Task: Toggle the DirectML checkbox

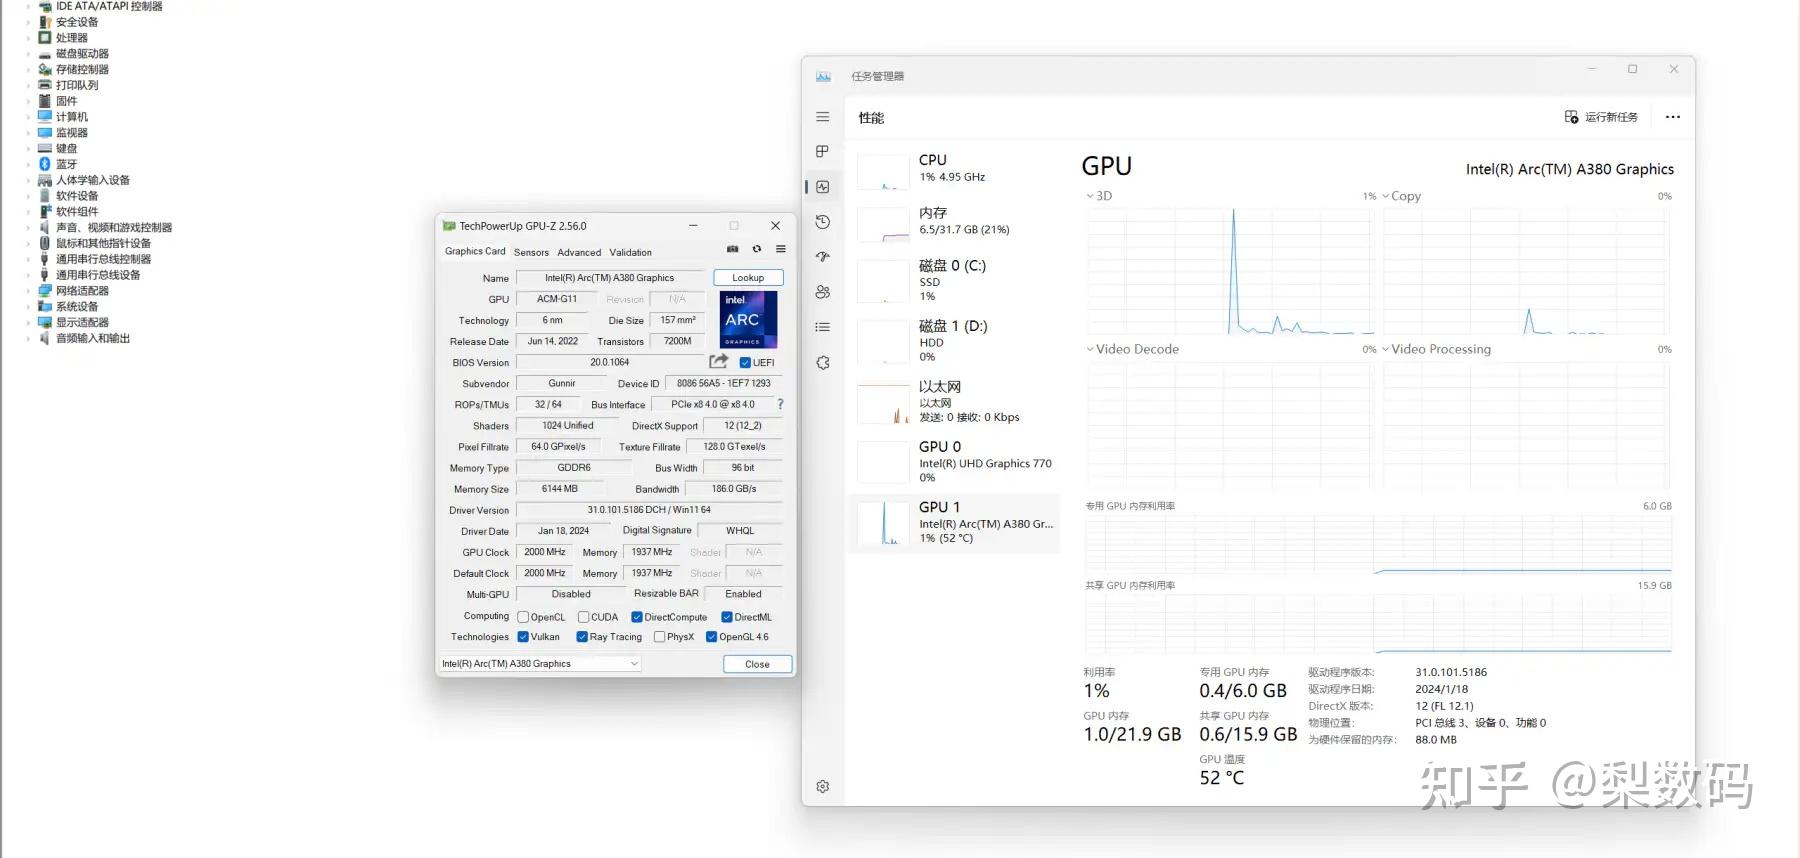Action: (727, 617)
